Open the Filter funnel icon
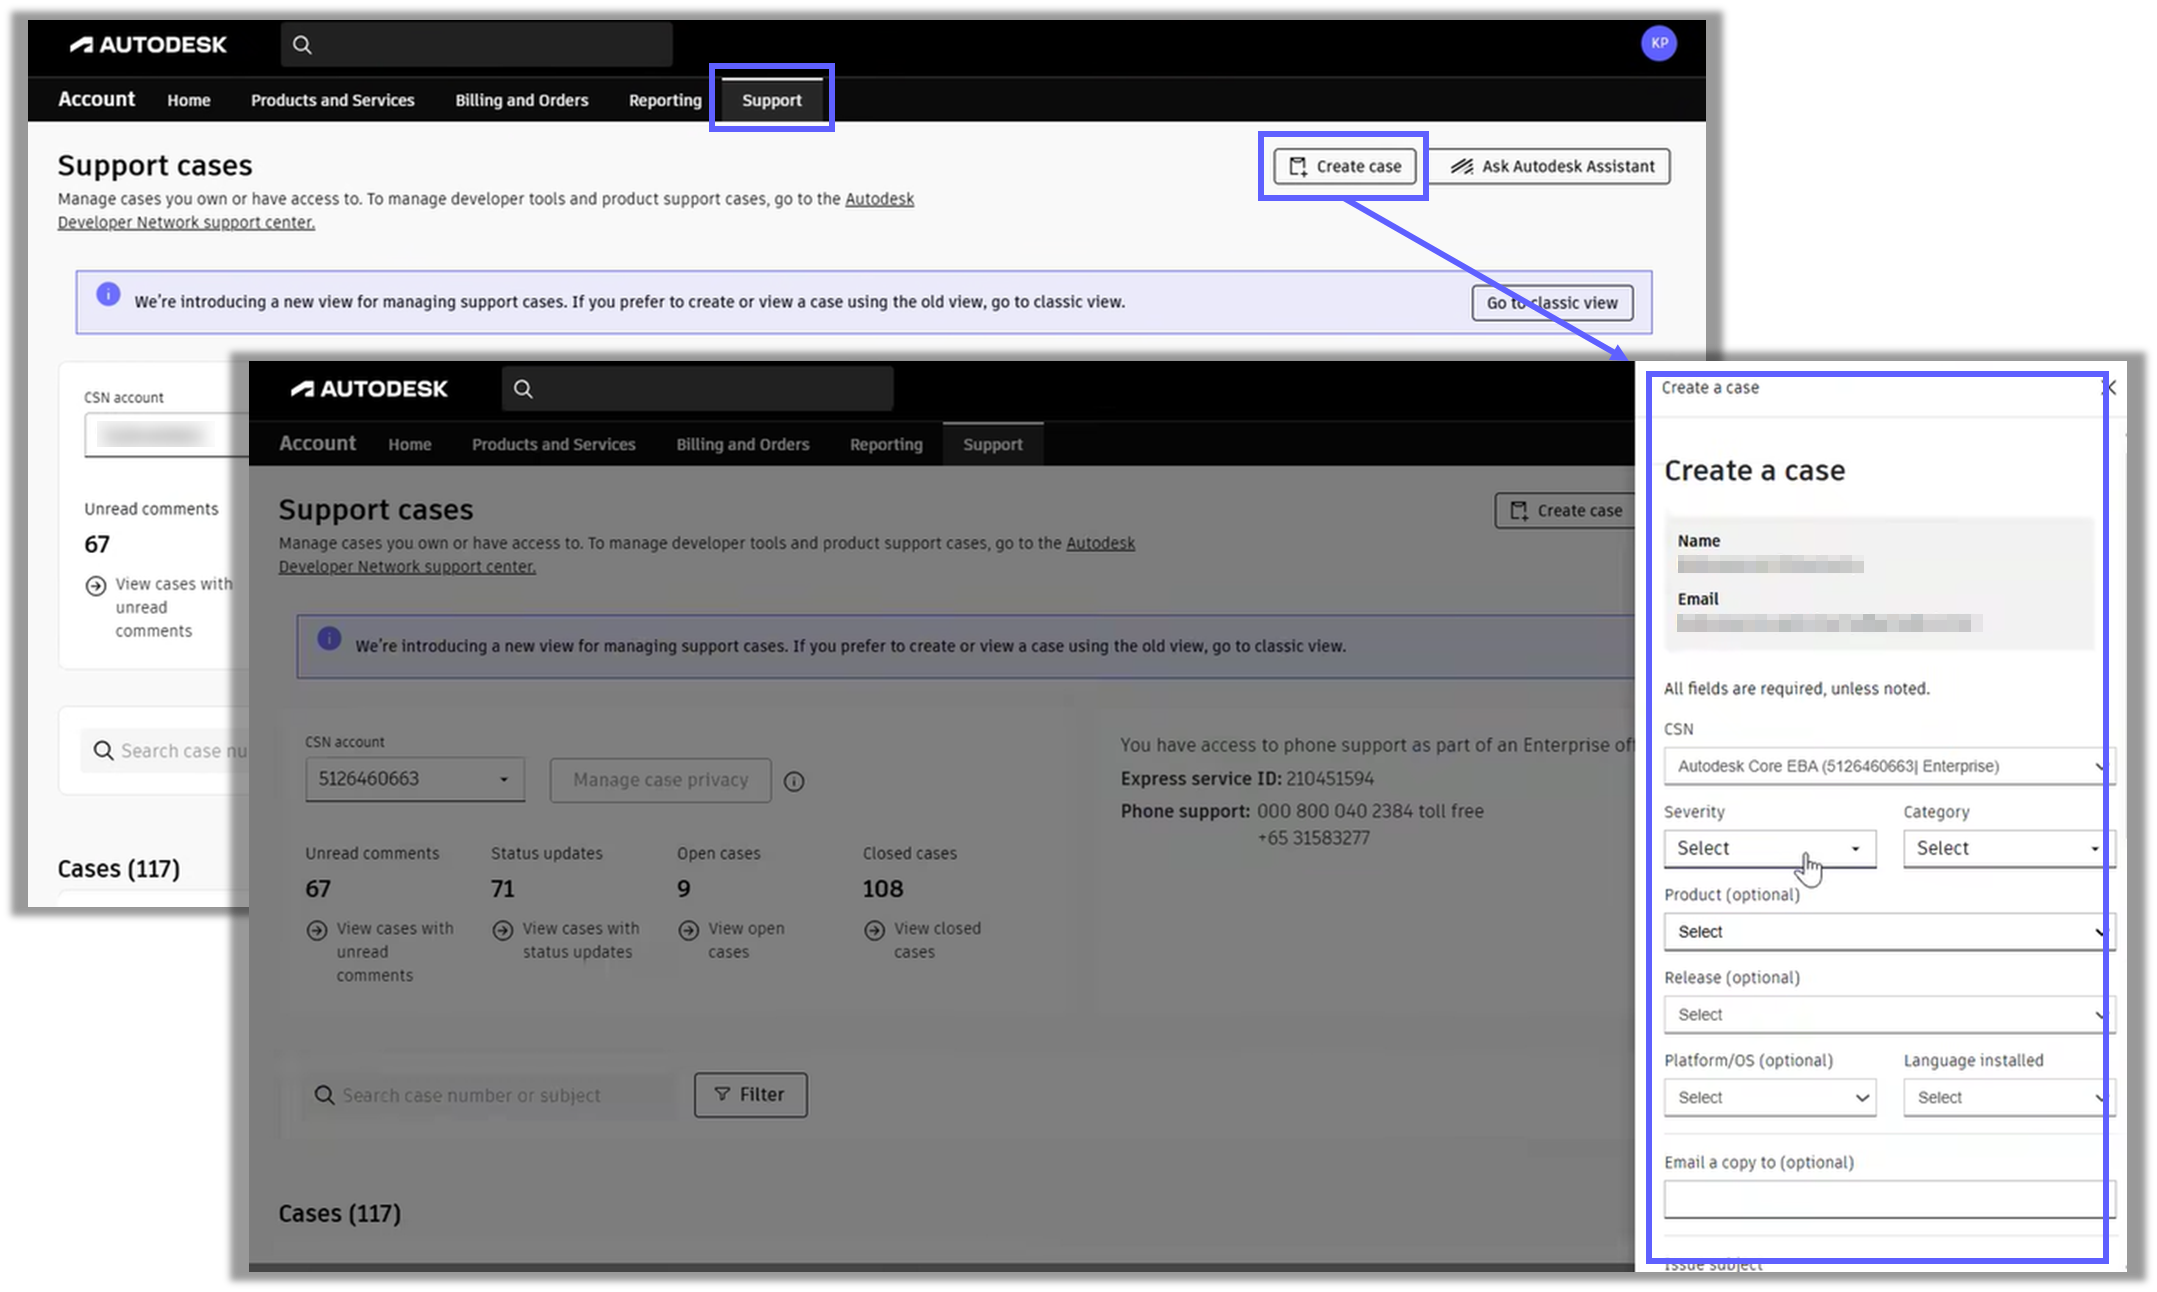This screenshot has height=1292, width=2157. 724,1095
